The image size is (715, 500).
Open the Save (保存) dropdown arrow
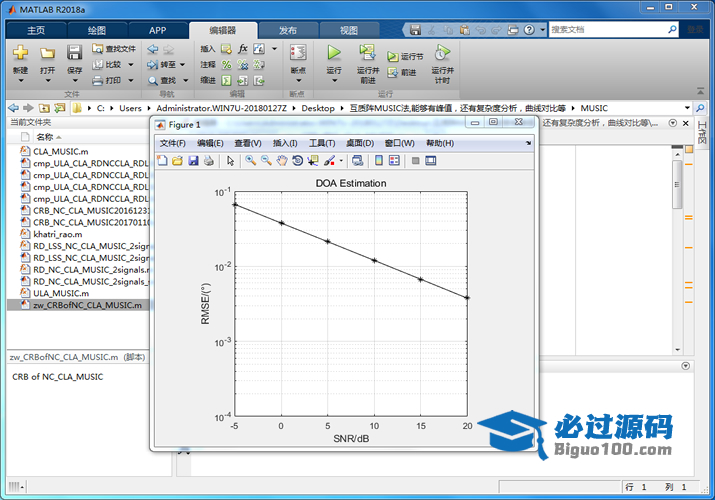pos(75,81)
